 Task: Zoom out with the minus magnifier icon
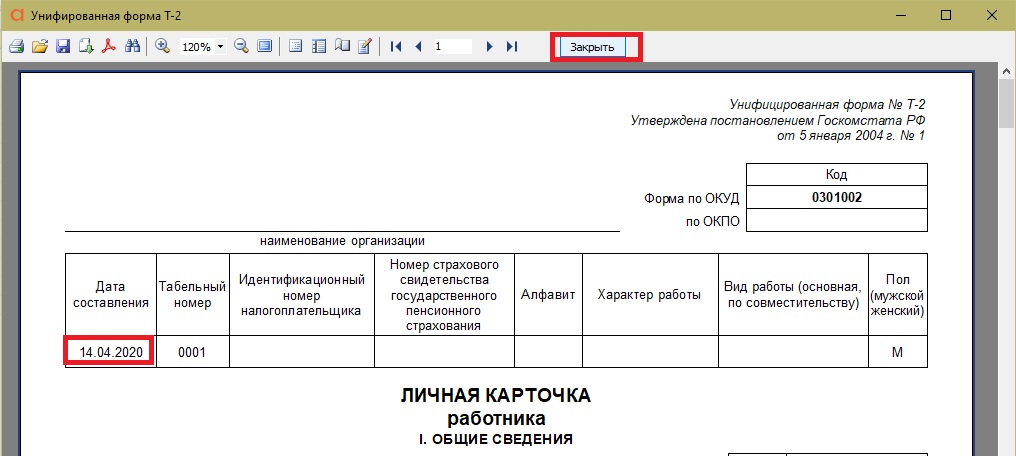tap(242, 47)
